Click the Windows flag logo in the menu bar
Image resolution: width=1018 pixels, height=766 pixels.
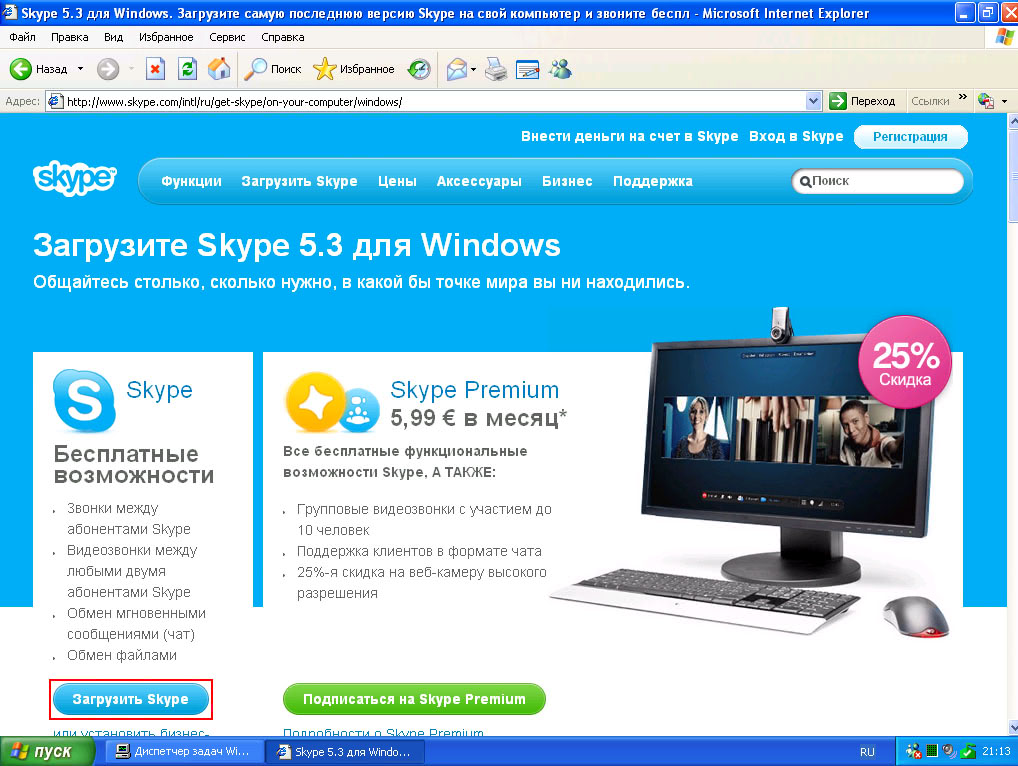(x=1004, y=37)
